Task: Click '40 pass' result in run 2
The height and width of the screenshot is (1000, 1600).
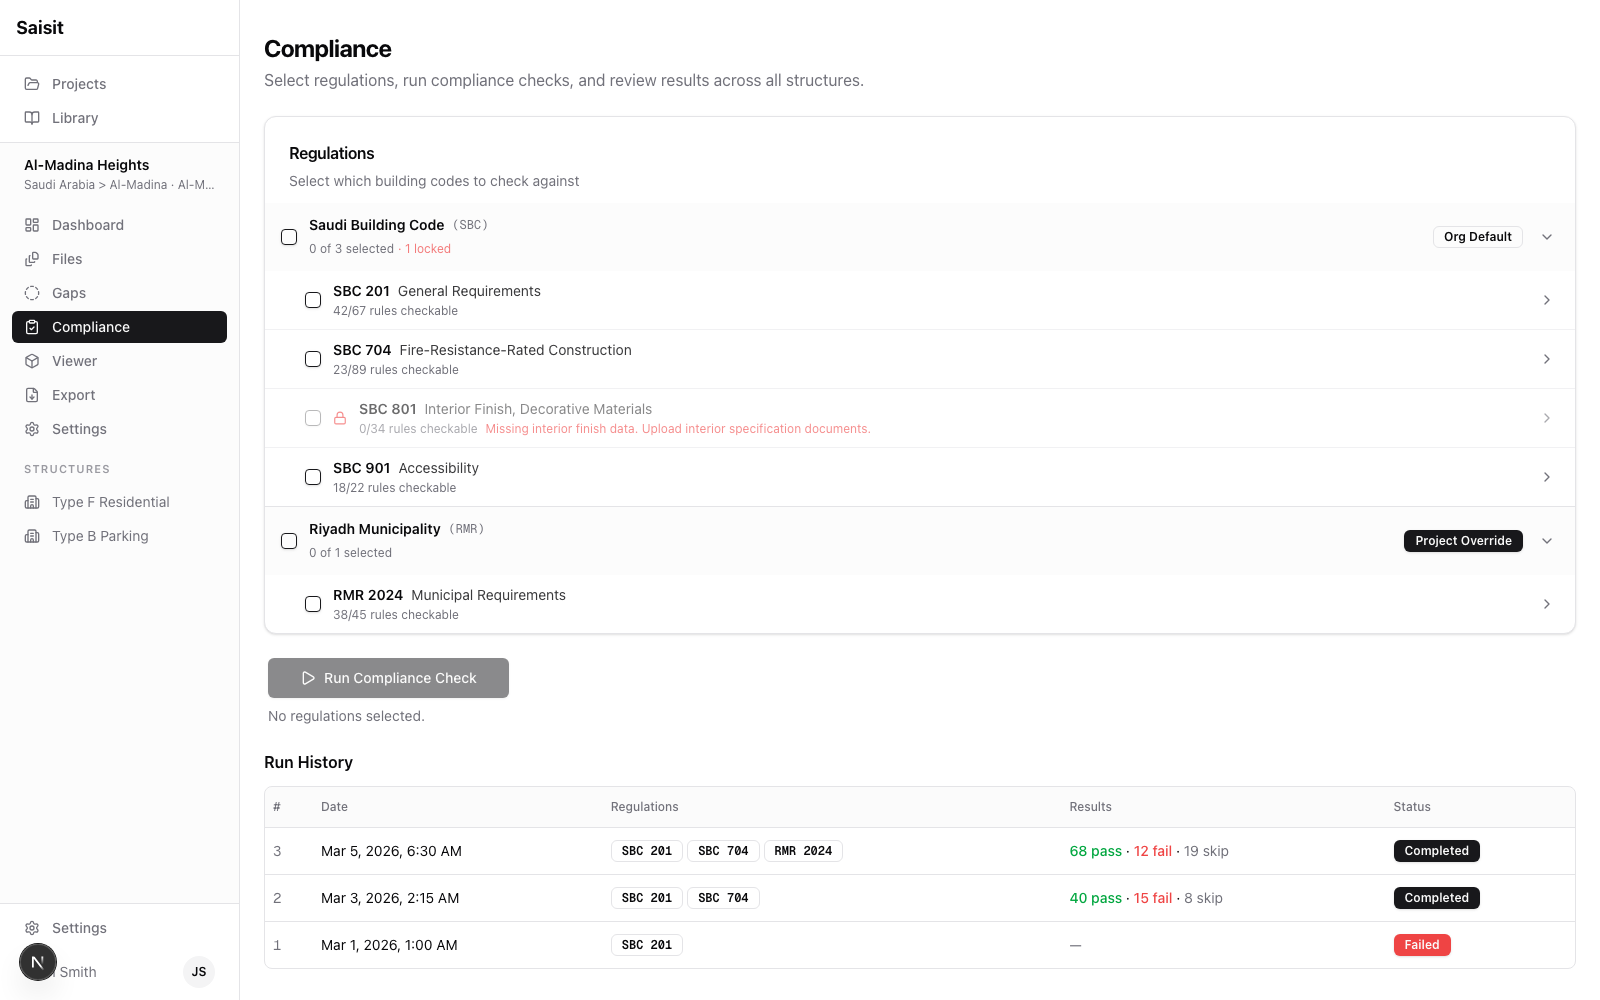Action: point(1096,898)
